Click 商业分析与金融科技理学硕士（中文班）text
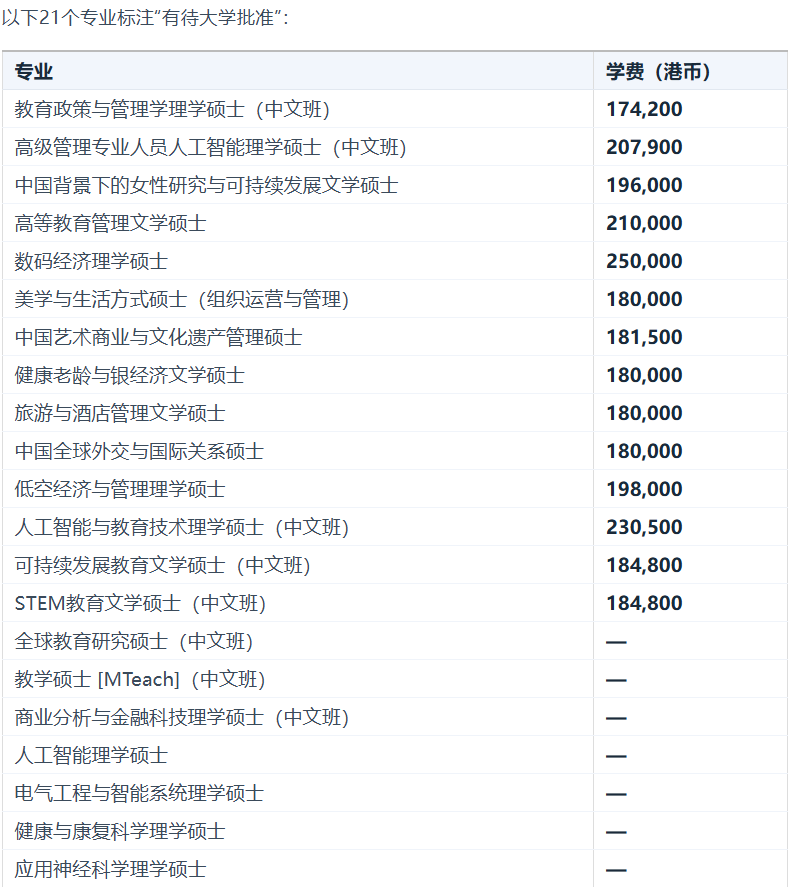 pyautogui.click(x=181, y=717)
